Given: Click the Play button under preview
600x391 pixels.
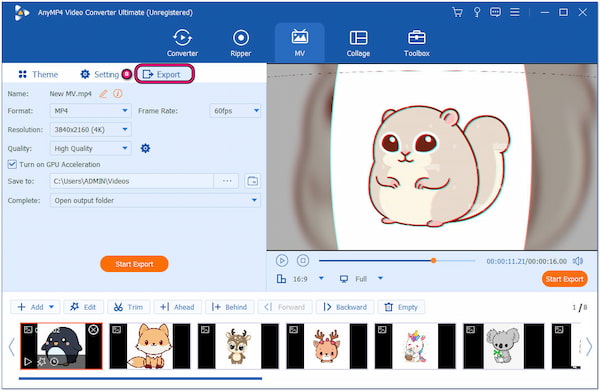Looking at the screenshot, I should 282,261.
